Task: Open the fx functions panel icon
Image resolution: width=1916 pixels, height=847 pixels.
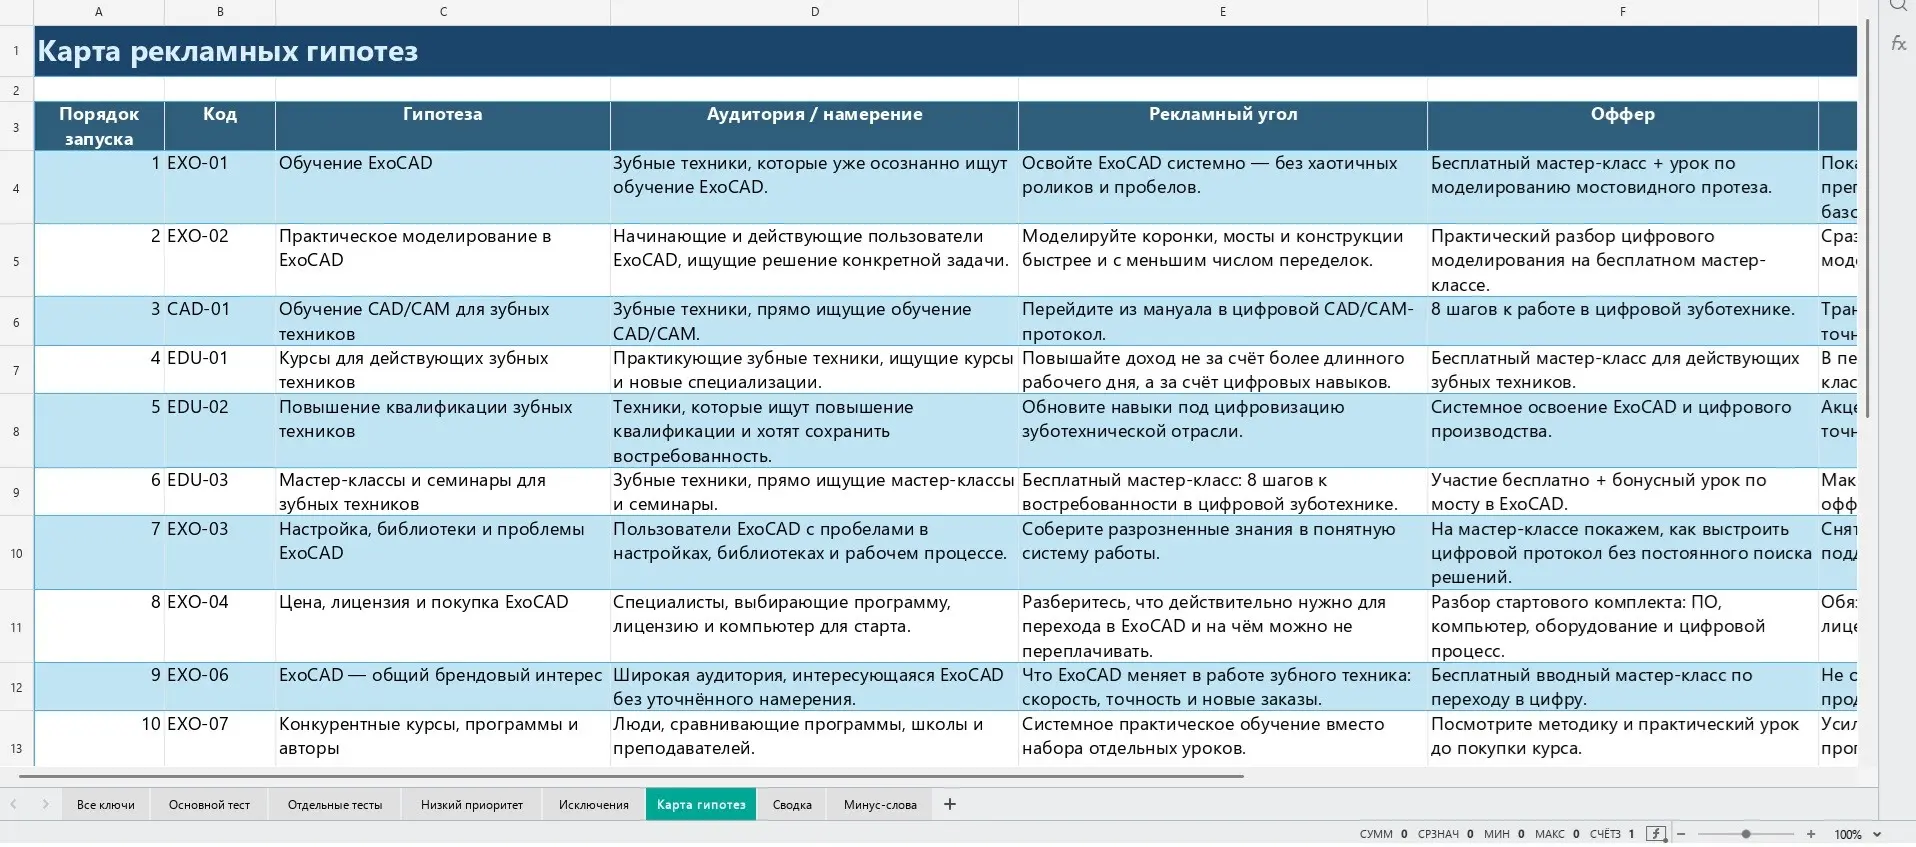Action: click(x=1898, y=44)
